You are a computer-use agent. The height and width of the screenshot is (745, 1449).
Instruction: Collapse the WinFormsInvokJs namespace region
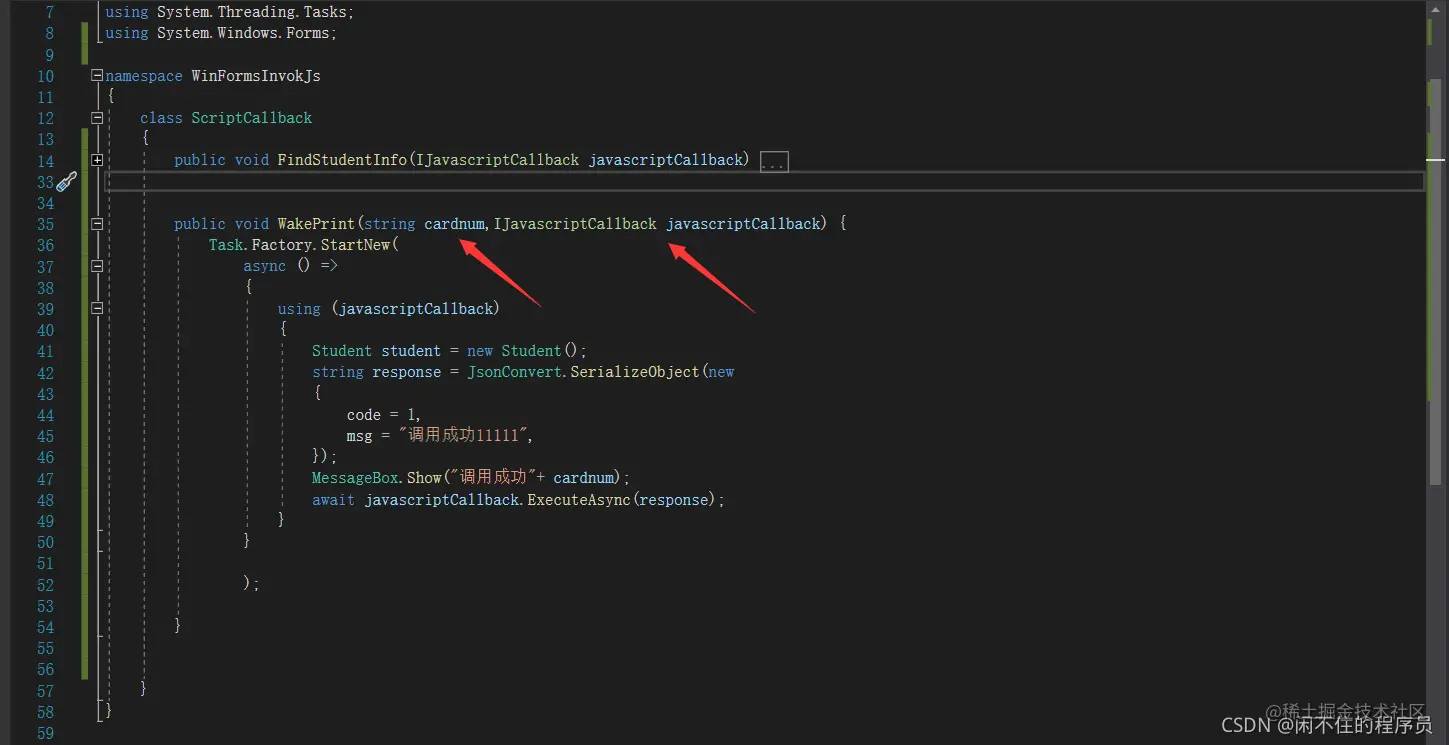(x=96, y=75)
